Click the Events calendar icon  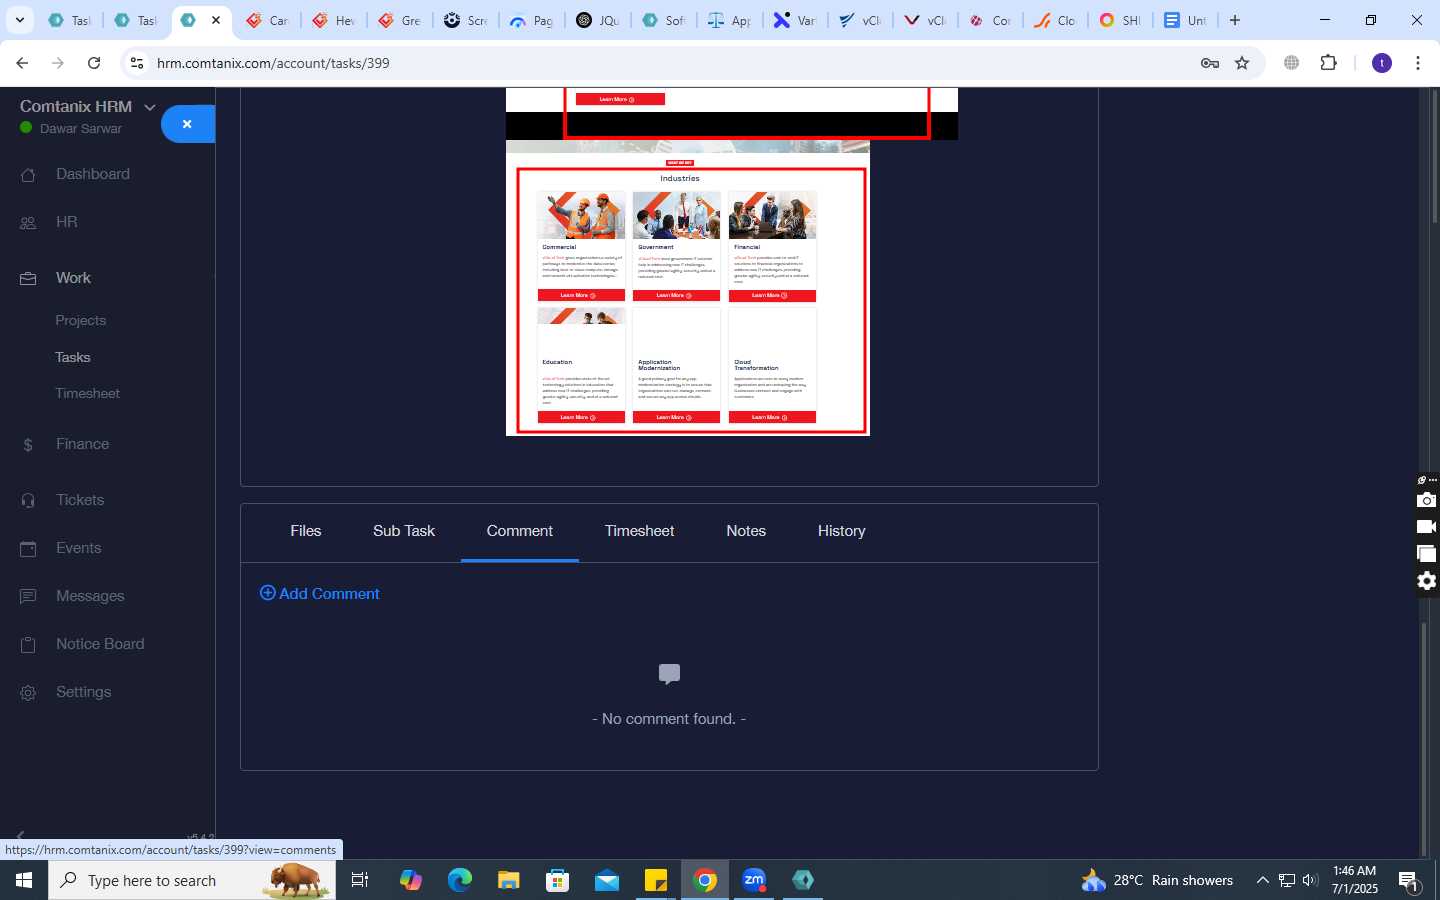pyautogui.click(x=28, y=549)
